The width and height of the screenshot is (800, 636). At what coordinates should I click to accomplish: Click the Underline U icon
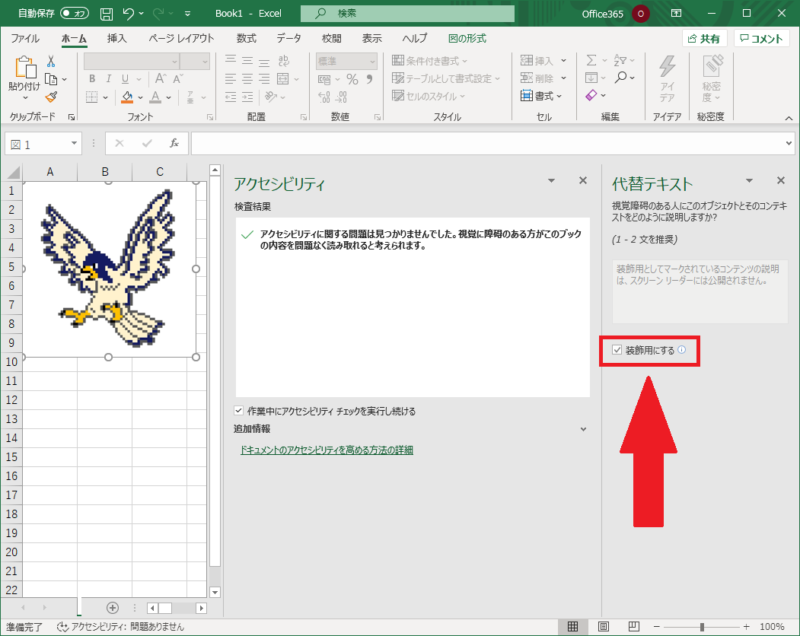point(125,79)
